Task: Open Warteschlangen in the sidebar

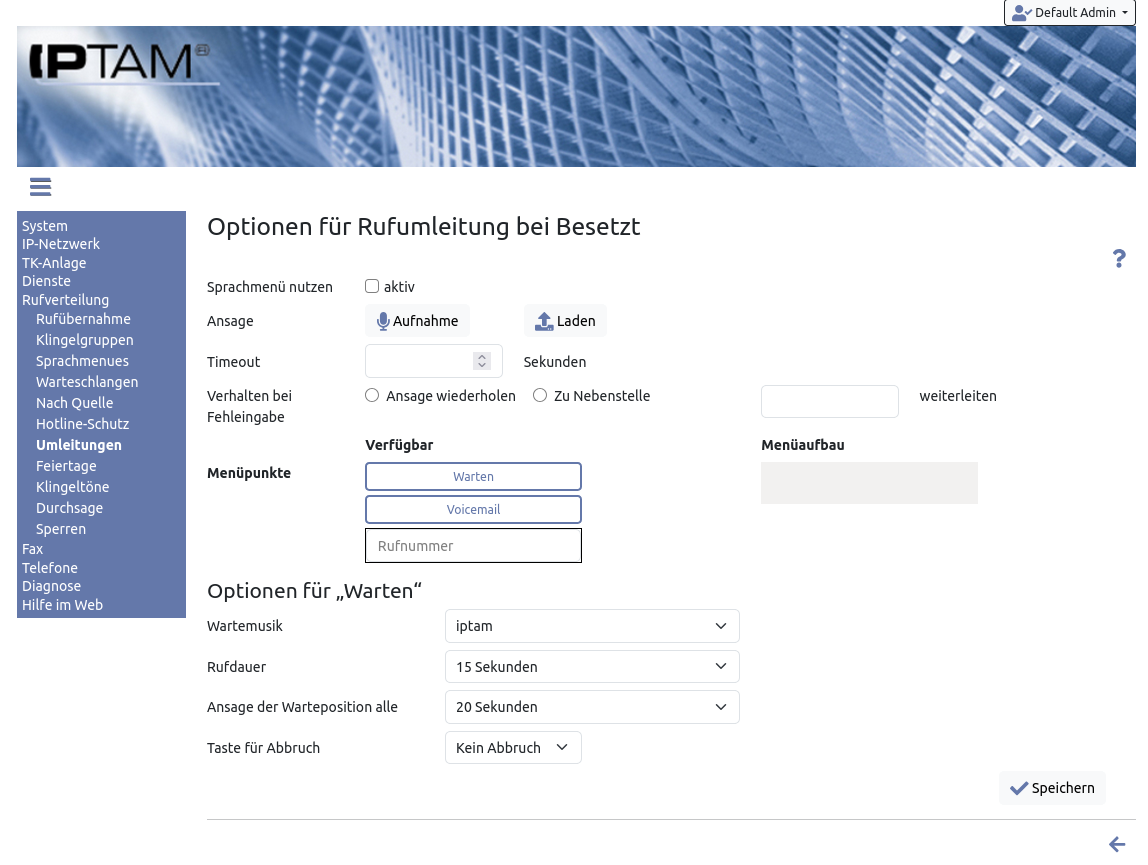Action: (x=87, y=382)
